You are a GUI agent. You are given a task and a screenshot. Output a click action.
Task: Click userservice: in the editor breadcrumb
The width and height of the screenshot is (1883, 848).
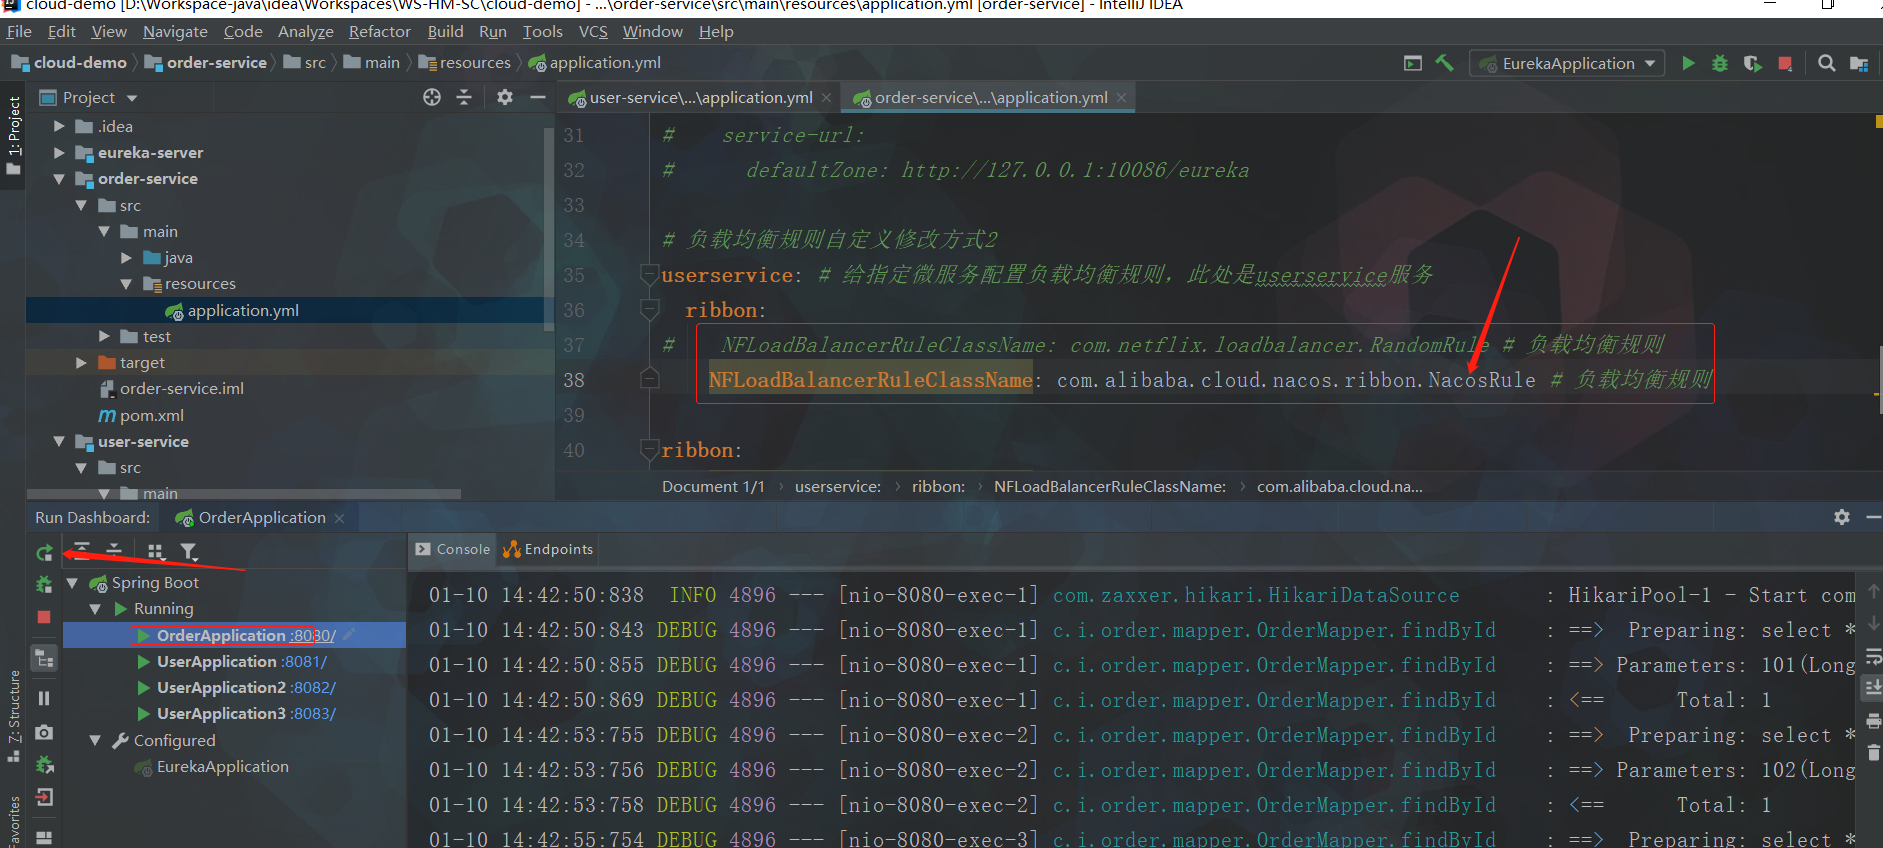[x=838, y=487]
